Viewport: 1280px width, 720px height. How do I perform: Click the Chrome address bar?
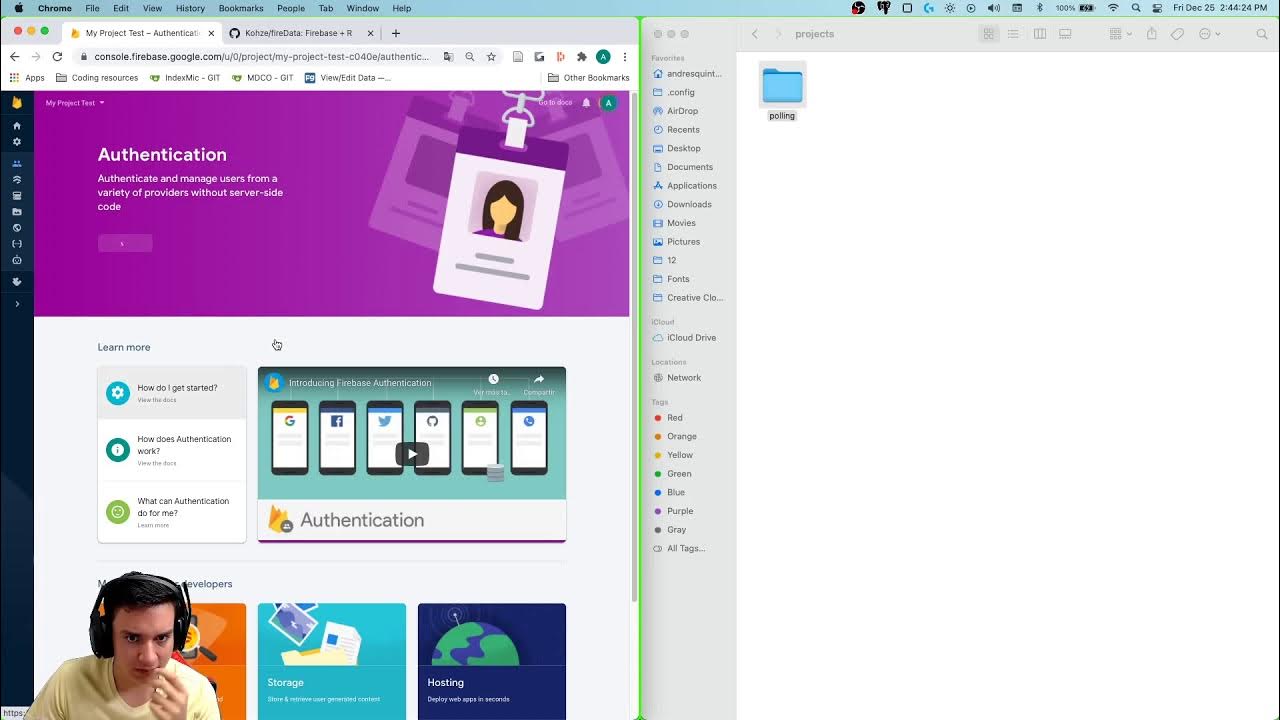(261, 57)
